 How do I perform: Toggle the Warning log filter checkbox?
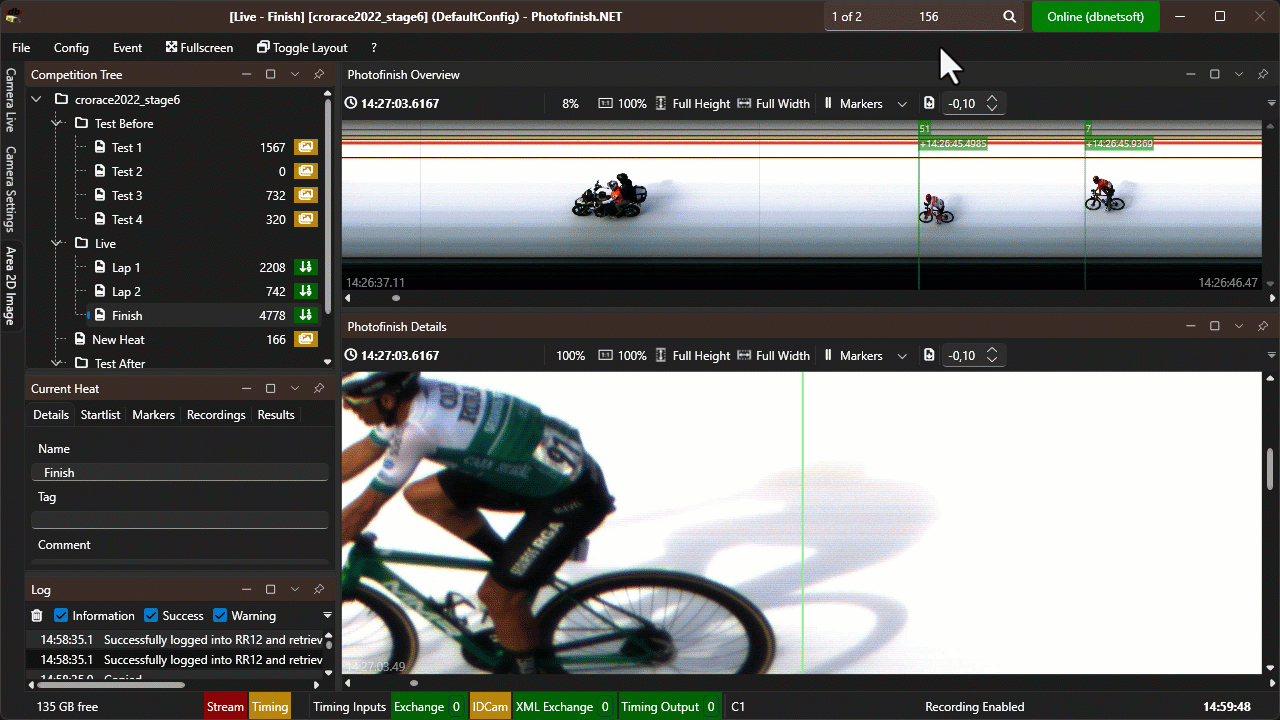pos(221,616)
